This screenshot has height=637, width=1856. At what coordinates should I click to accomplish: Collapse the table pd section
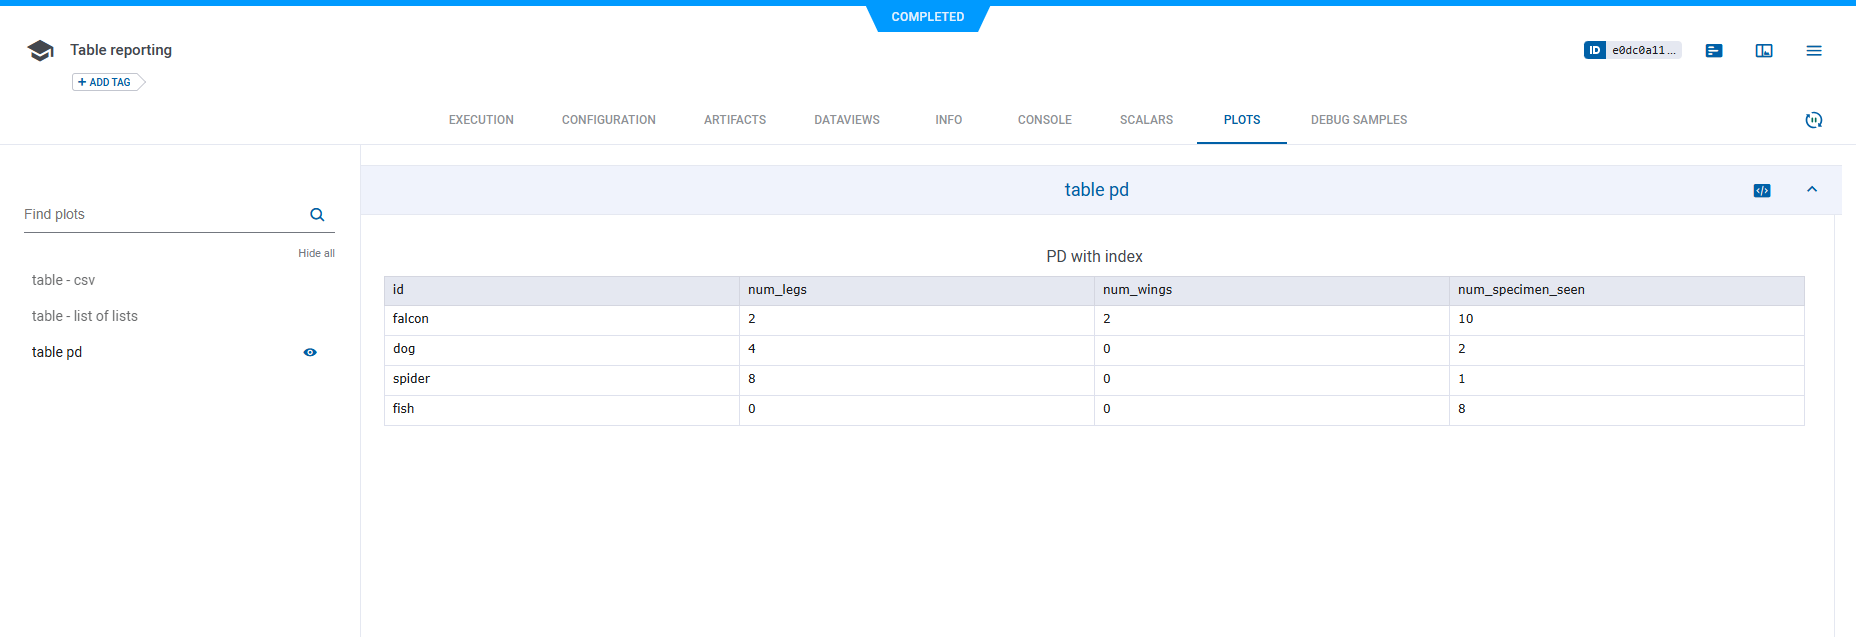(1812, 190)
